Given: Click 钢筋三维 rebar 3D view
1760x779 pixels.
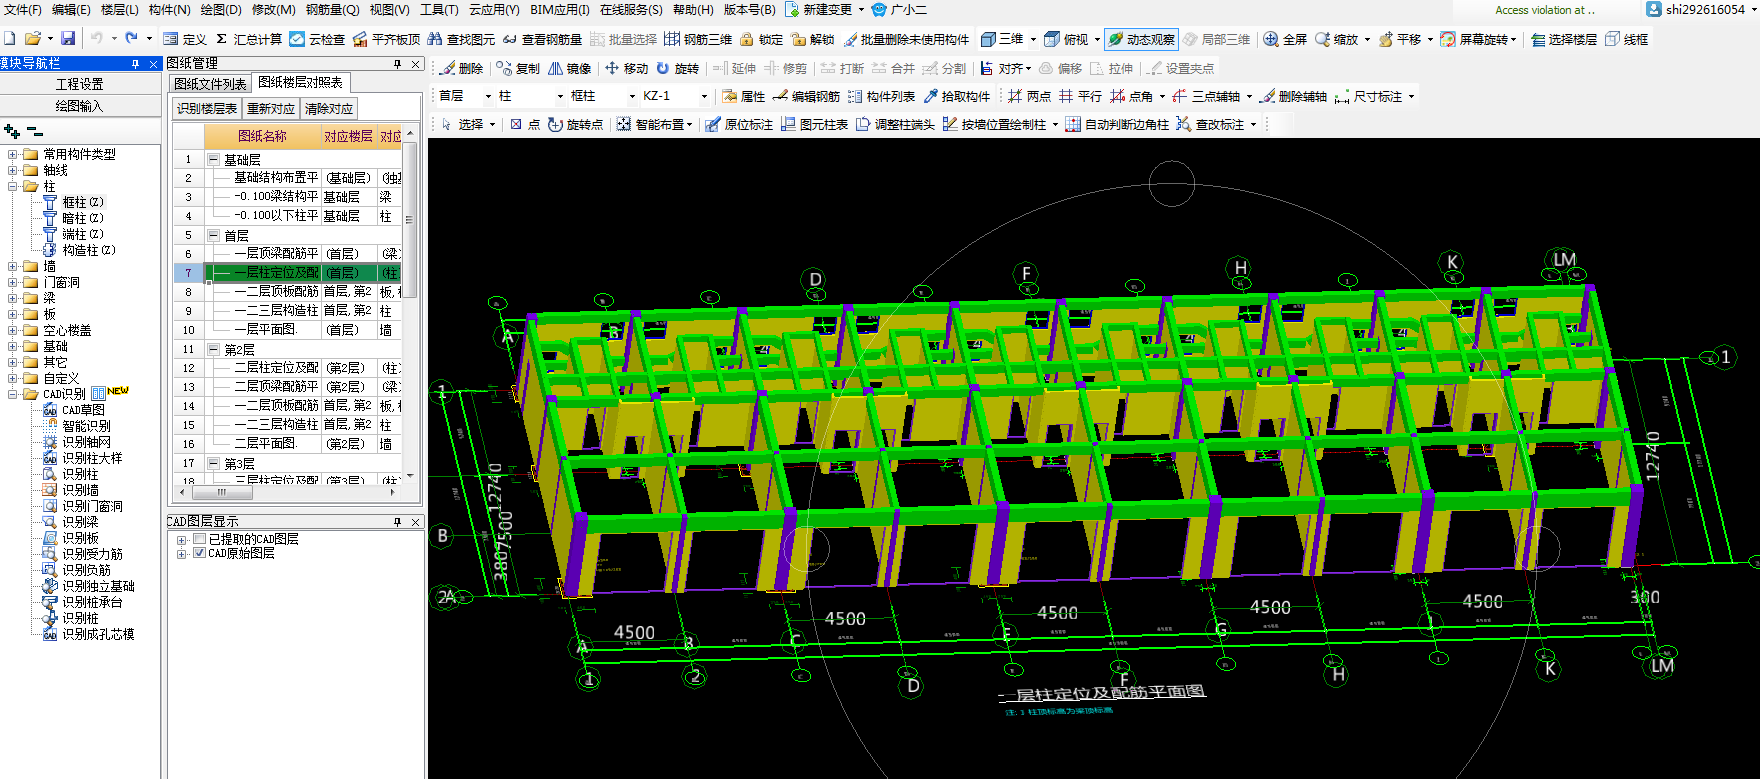Looking at the screenshot, I should tap(698, 39).
